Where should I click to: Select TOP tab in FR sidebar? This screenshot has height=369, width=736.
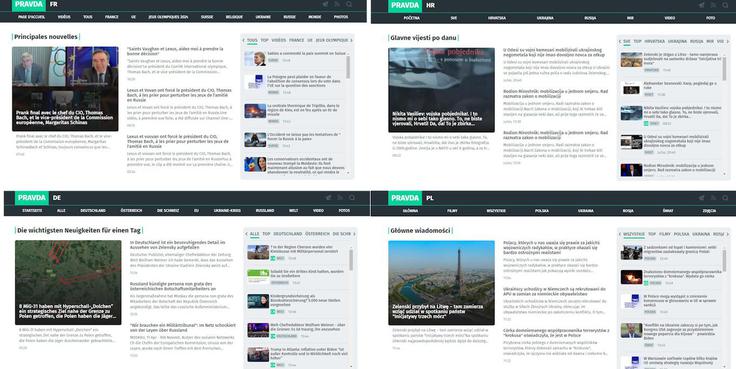(265, 40)
